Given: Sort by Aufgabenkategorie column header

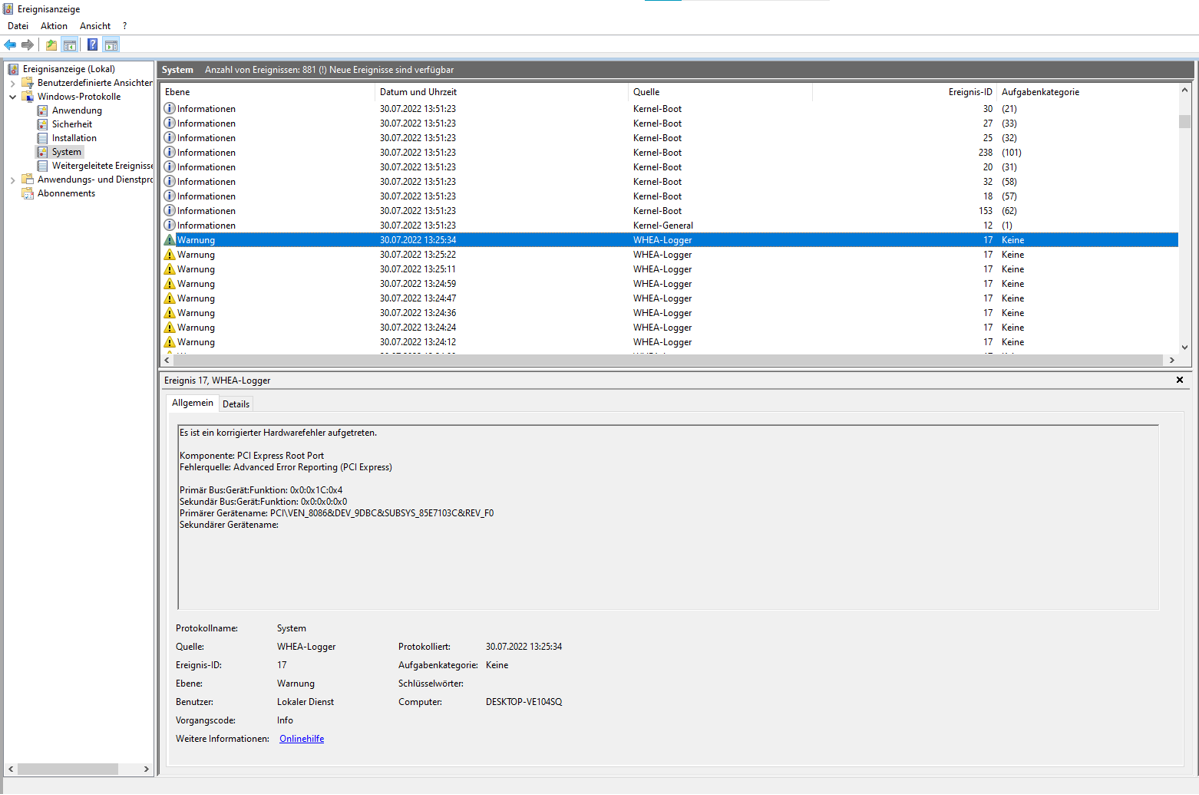Looking at the screenshot, I should pos(1087,92).
